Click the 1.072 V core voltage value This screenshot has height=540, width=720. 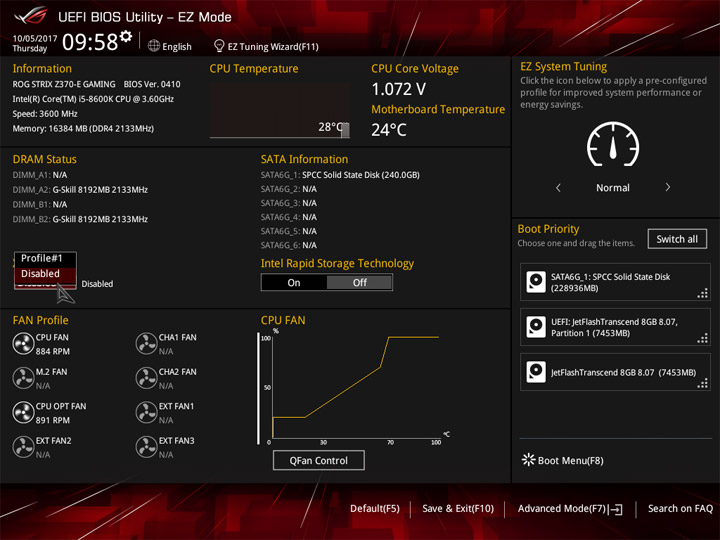[x=399, y=89]
